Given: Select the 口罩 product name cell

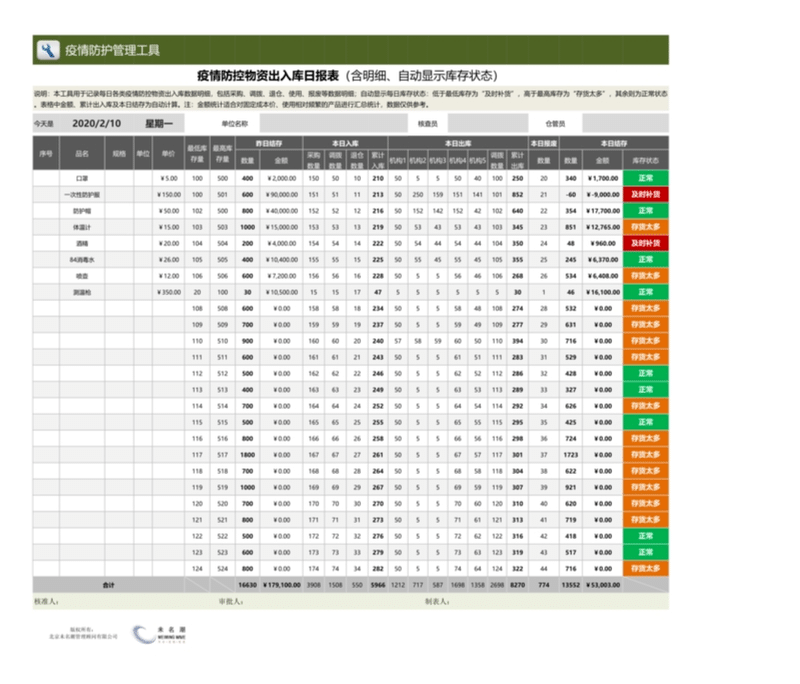Looking at the screenshot, I should (82, 179).
